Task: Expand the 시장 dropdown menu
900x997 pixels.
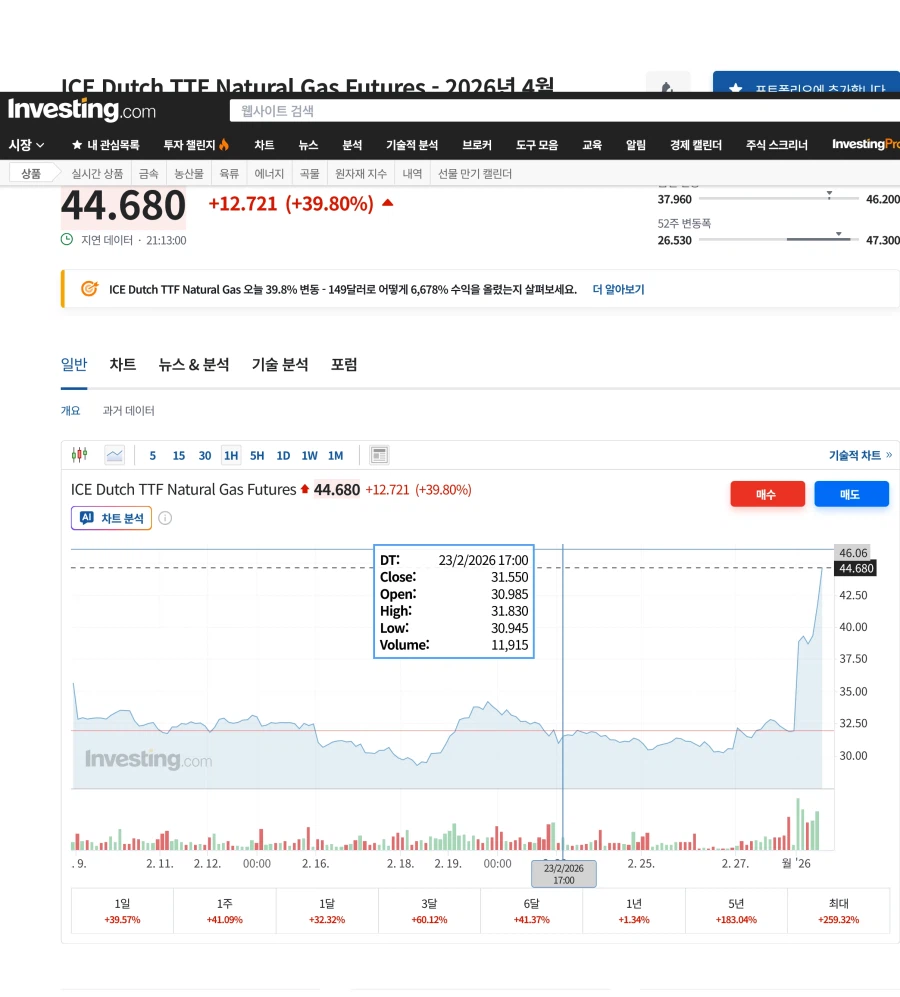Action: 24,143
